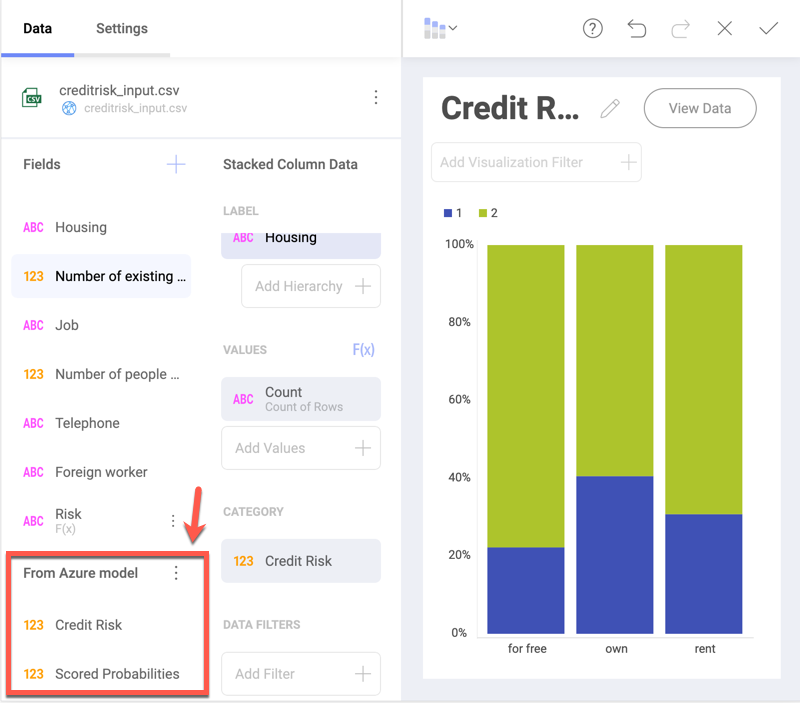Redo the last change
The width and height of the screenshot is (800, 703).
(681, 28)
